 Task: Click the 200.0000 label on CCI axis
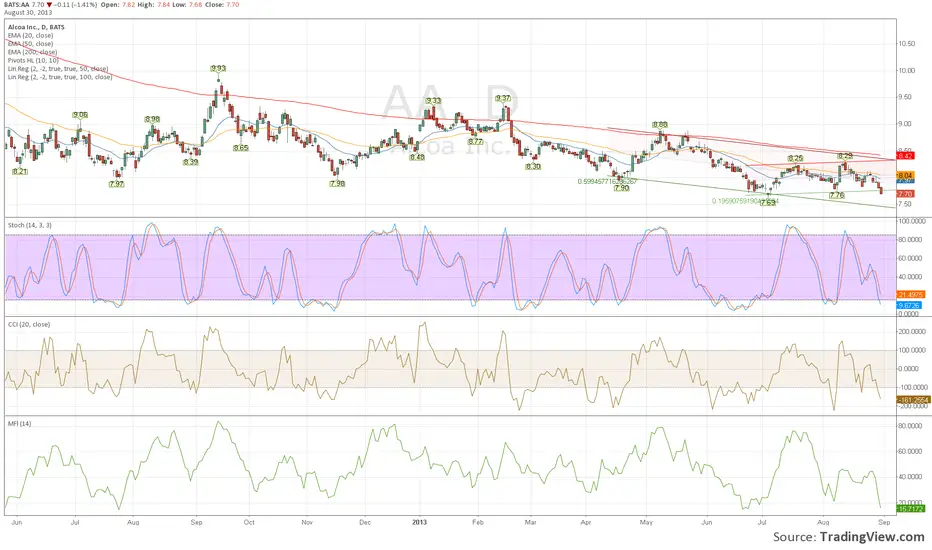(x=911, y=332)
